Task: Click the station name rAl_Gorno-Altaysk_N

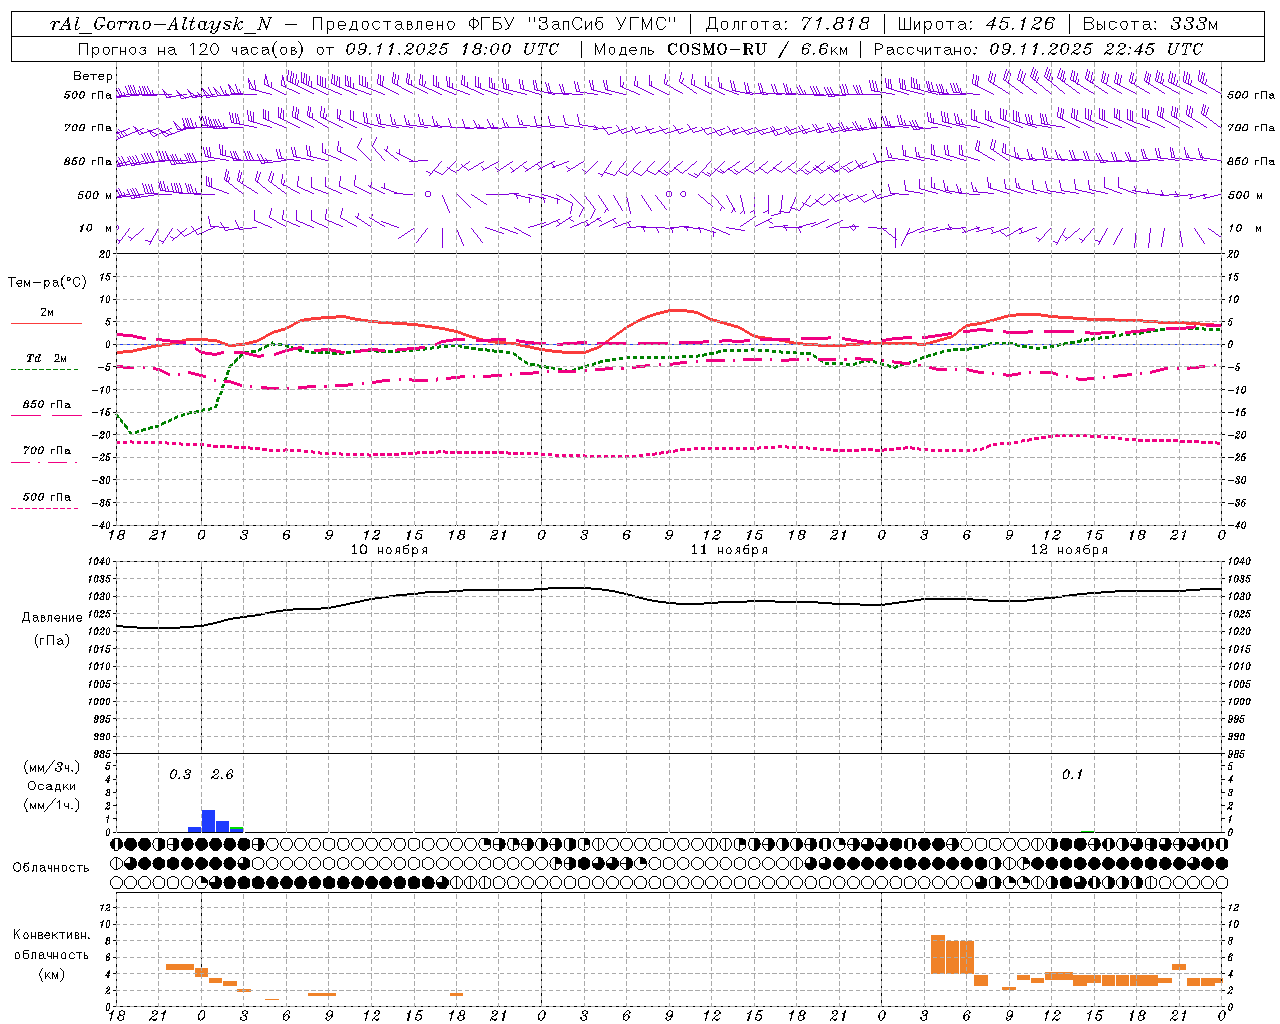Action: pyautogui.click(x=160, y=24)
